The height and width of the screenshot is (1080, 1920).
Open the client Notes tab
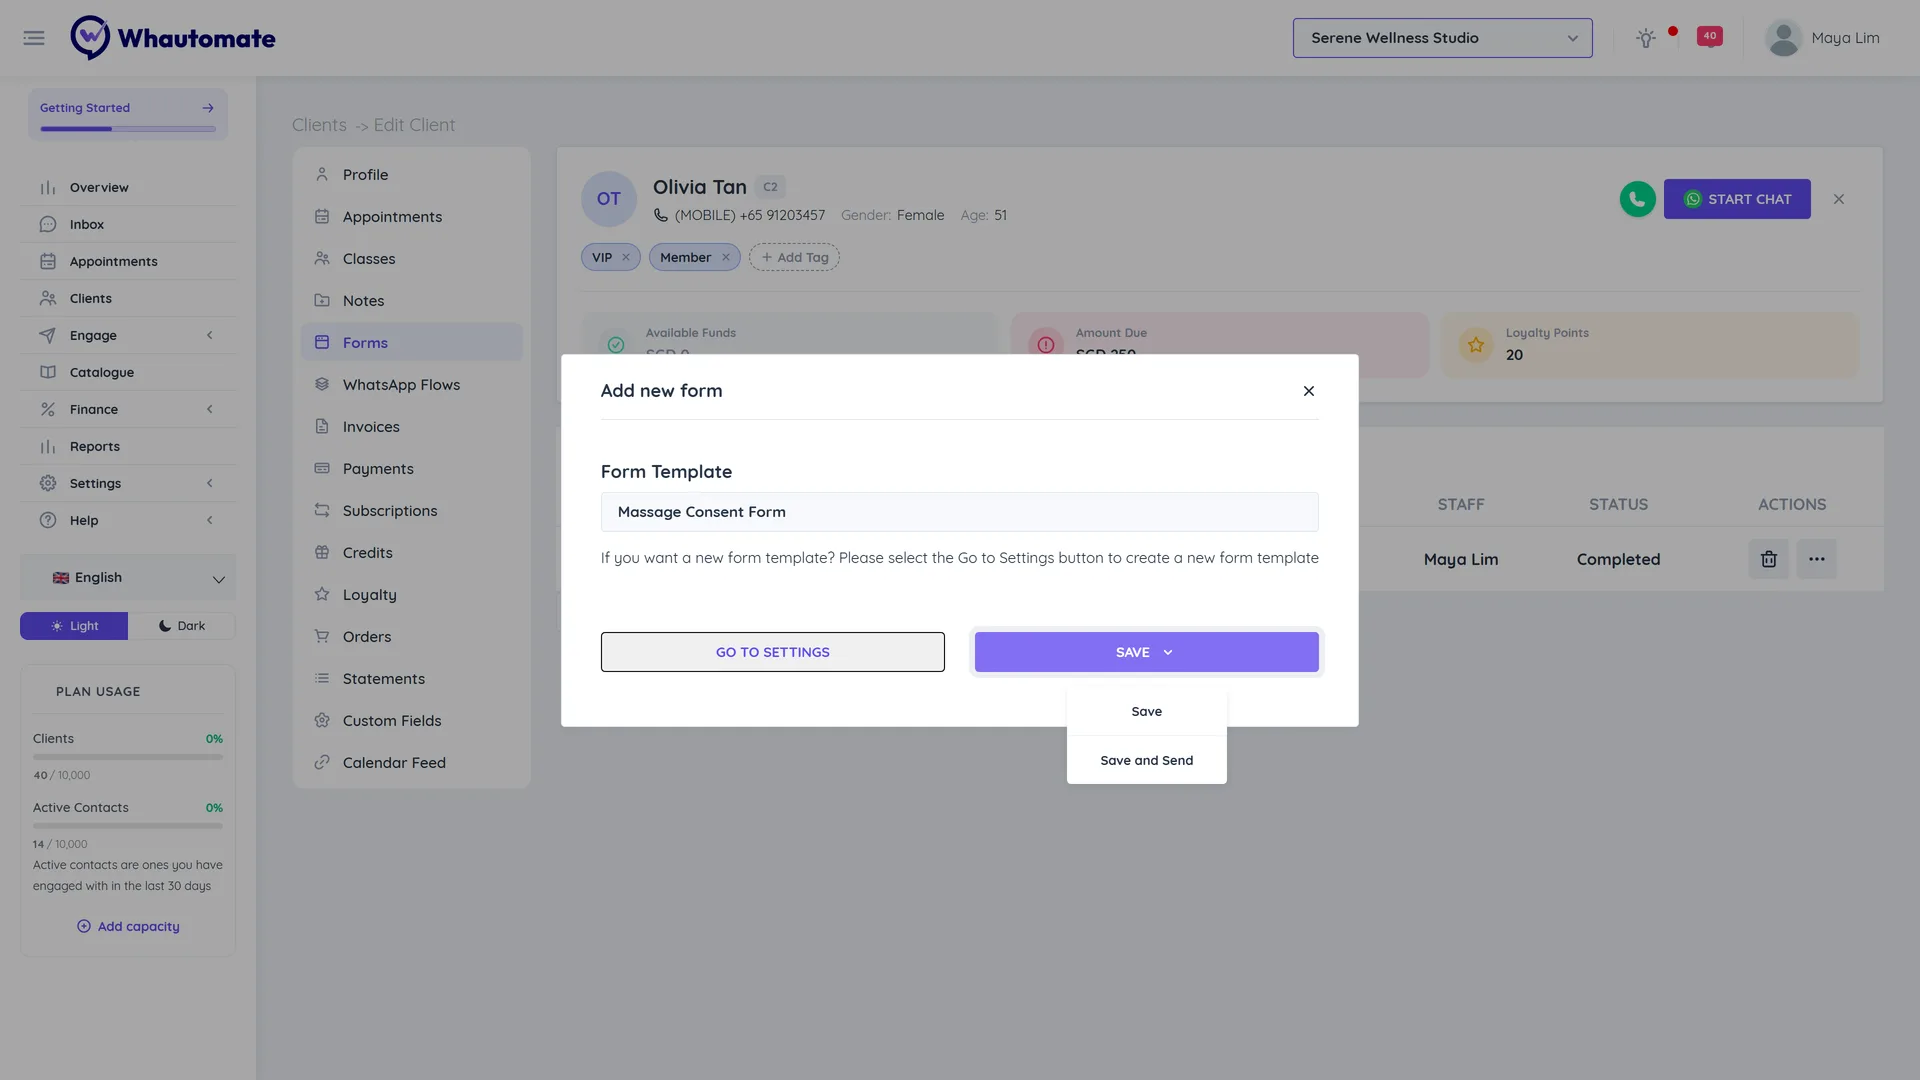pos(411,301)
